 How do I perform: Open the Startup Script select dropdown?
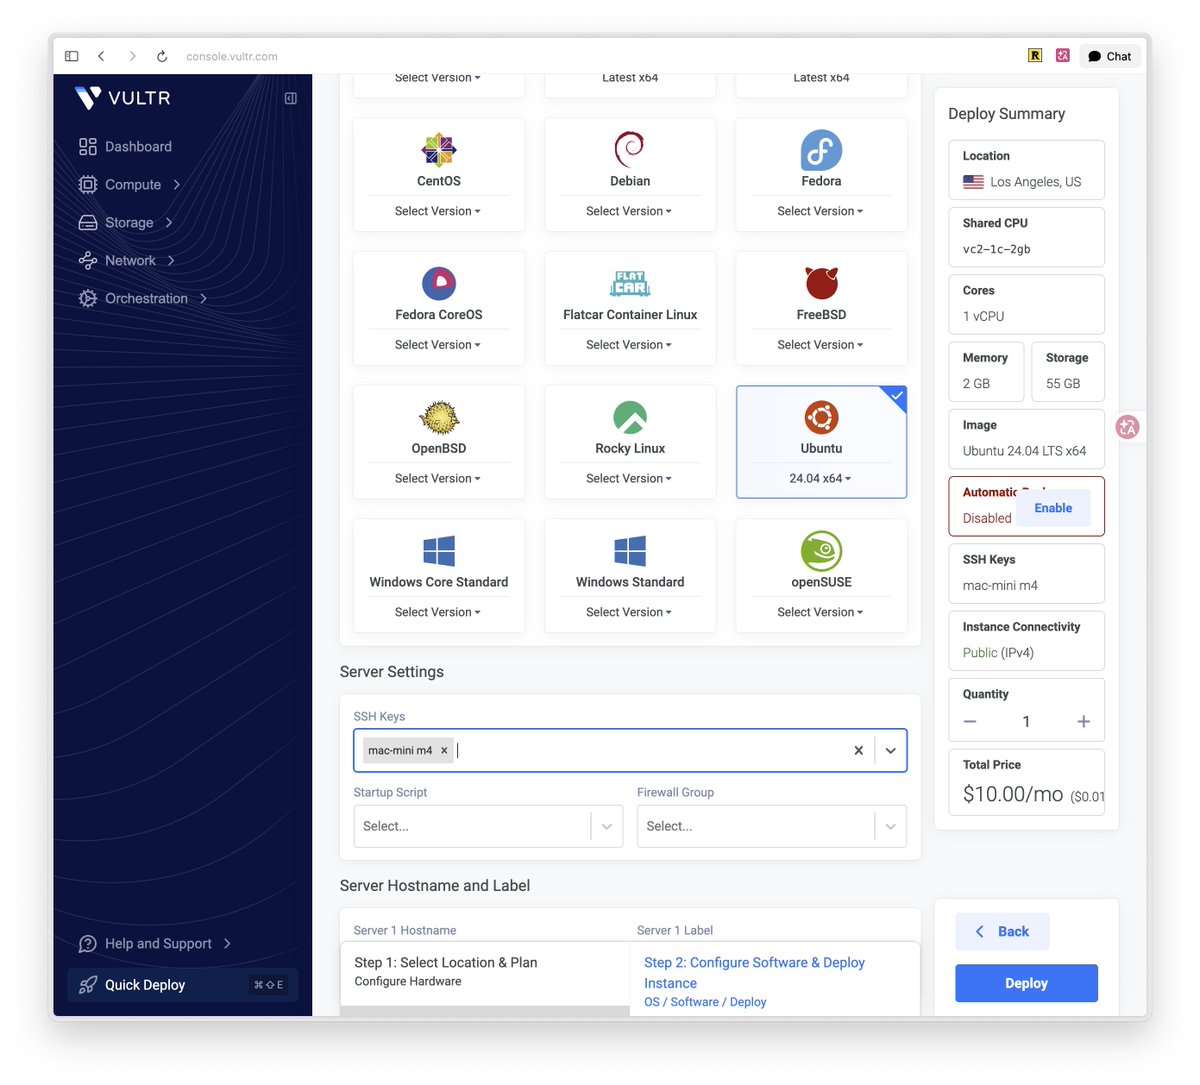point(488,827)
